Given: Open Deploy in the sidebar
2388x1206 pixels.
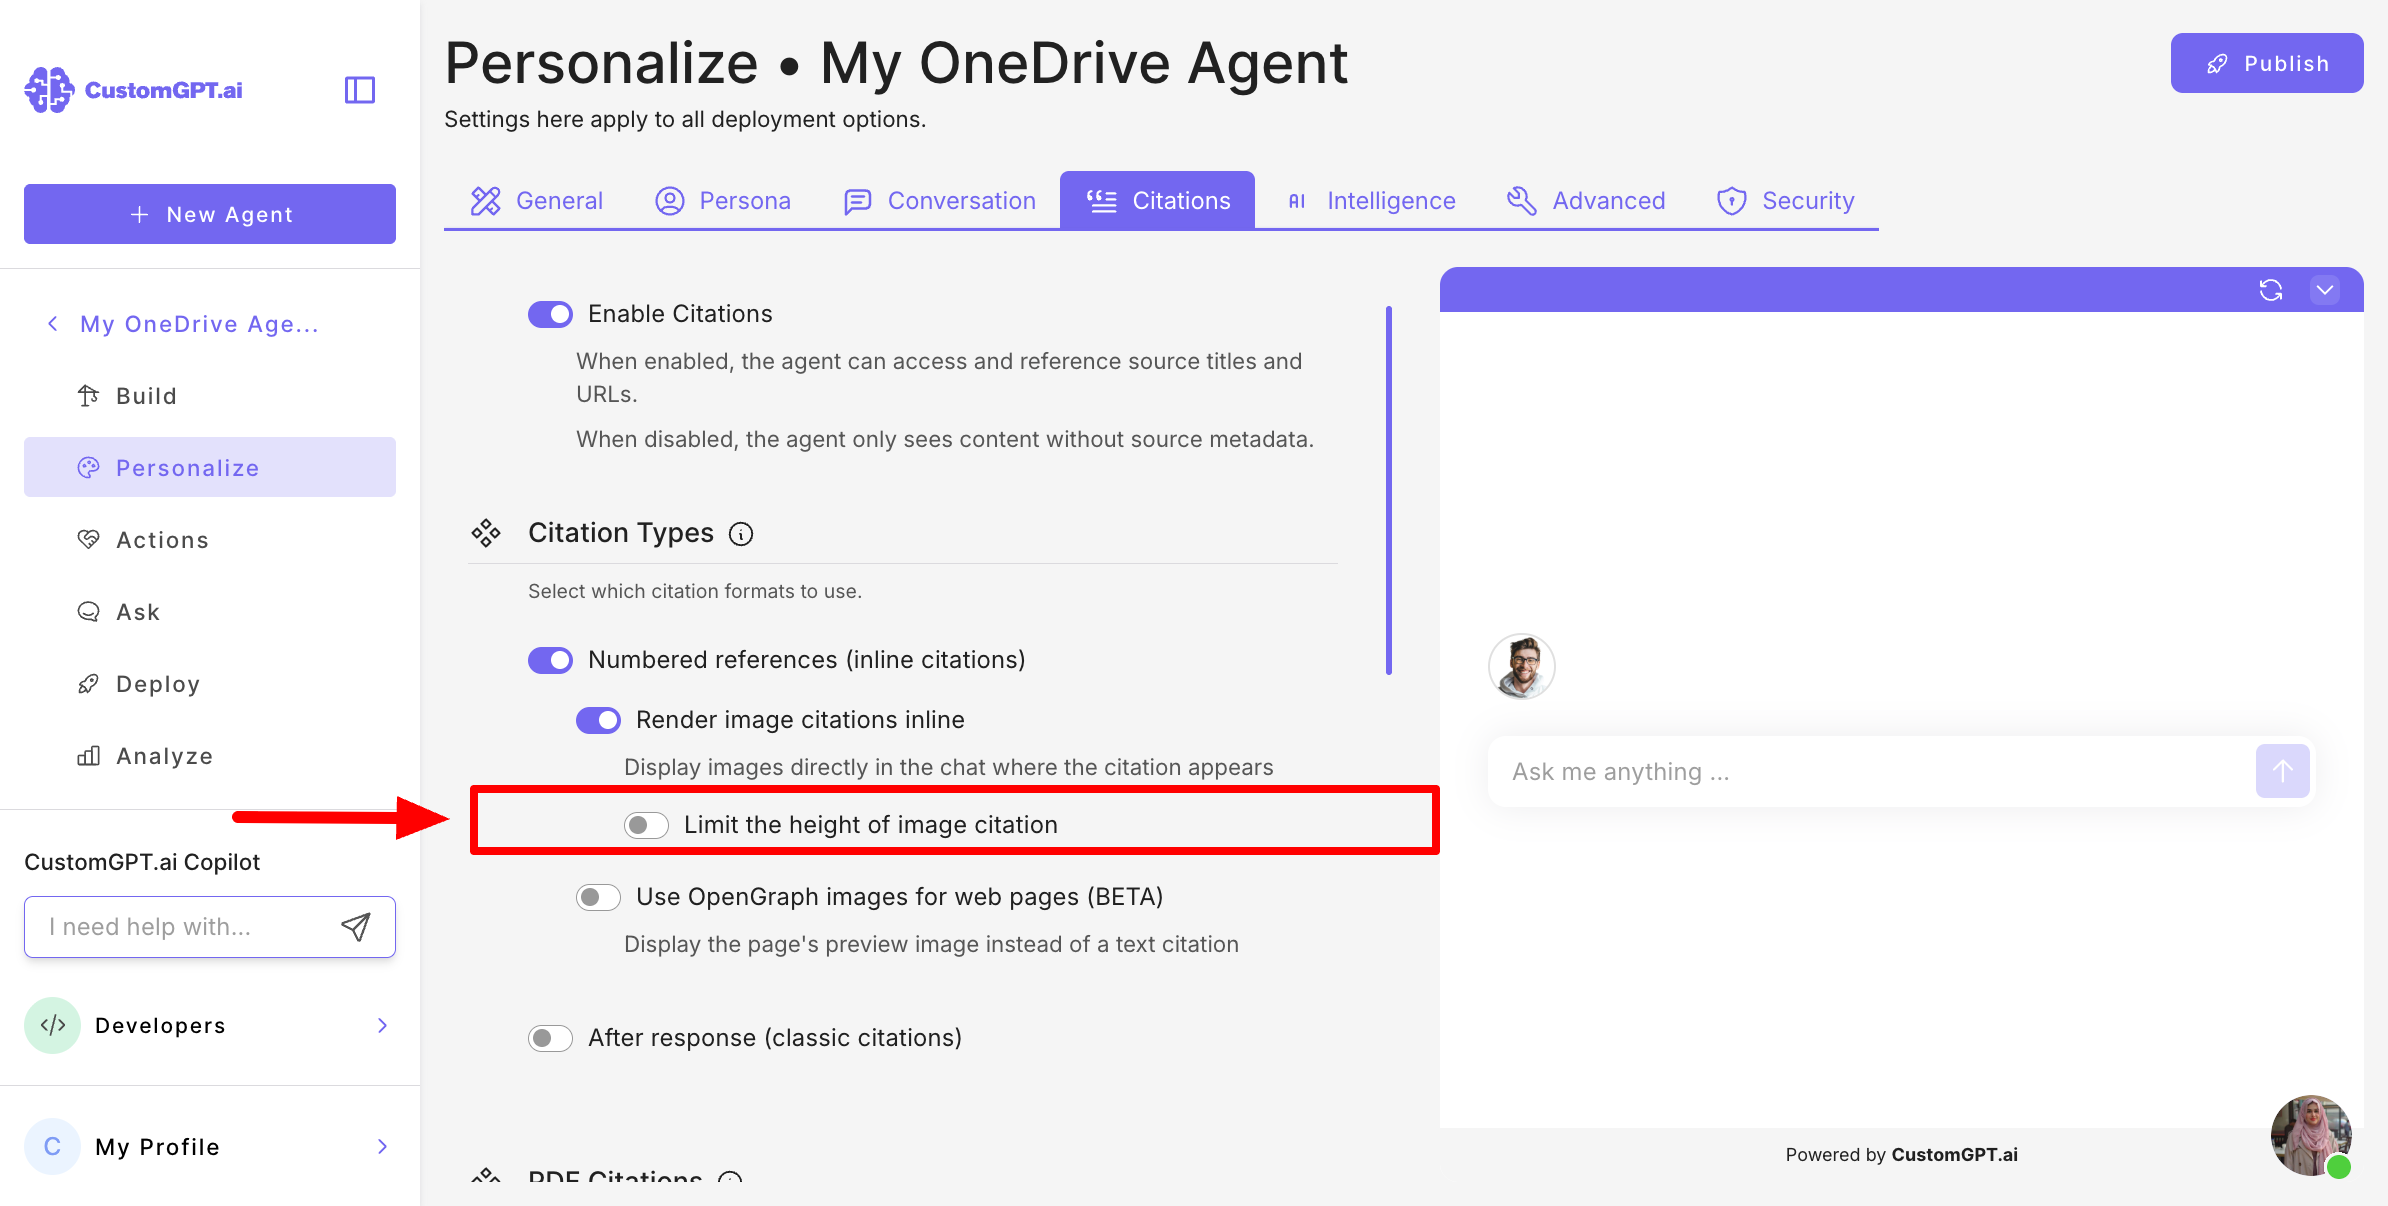Looking at the screenshot, I should pos(158,684).
